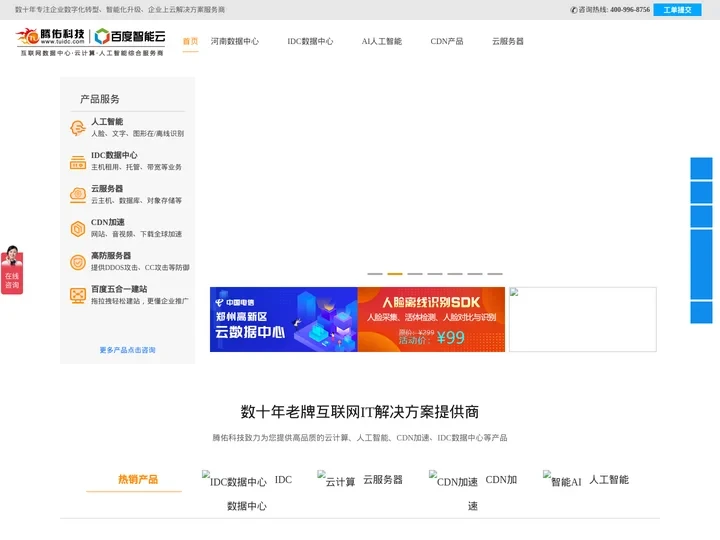Click the 百度五合一建站 title link
720x540 pixels.
[x=119, y=289]
